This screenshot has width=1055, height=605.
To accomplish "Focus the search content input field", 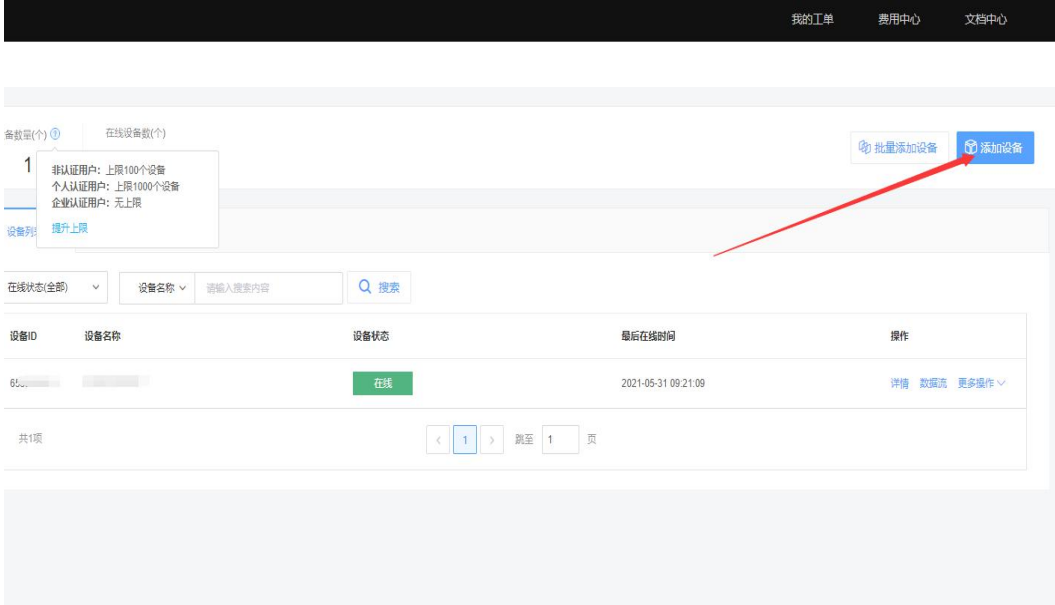I will tap(268, 288).
